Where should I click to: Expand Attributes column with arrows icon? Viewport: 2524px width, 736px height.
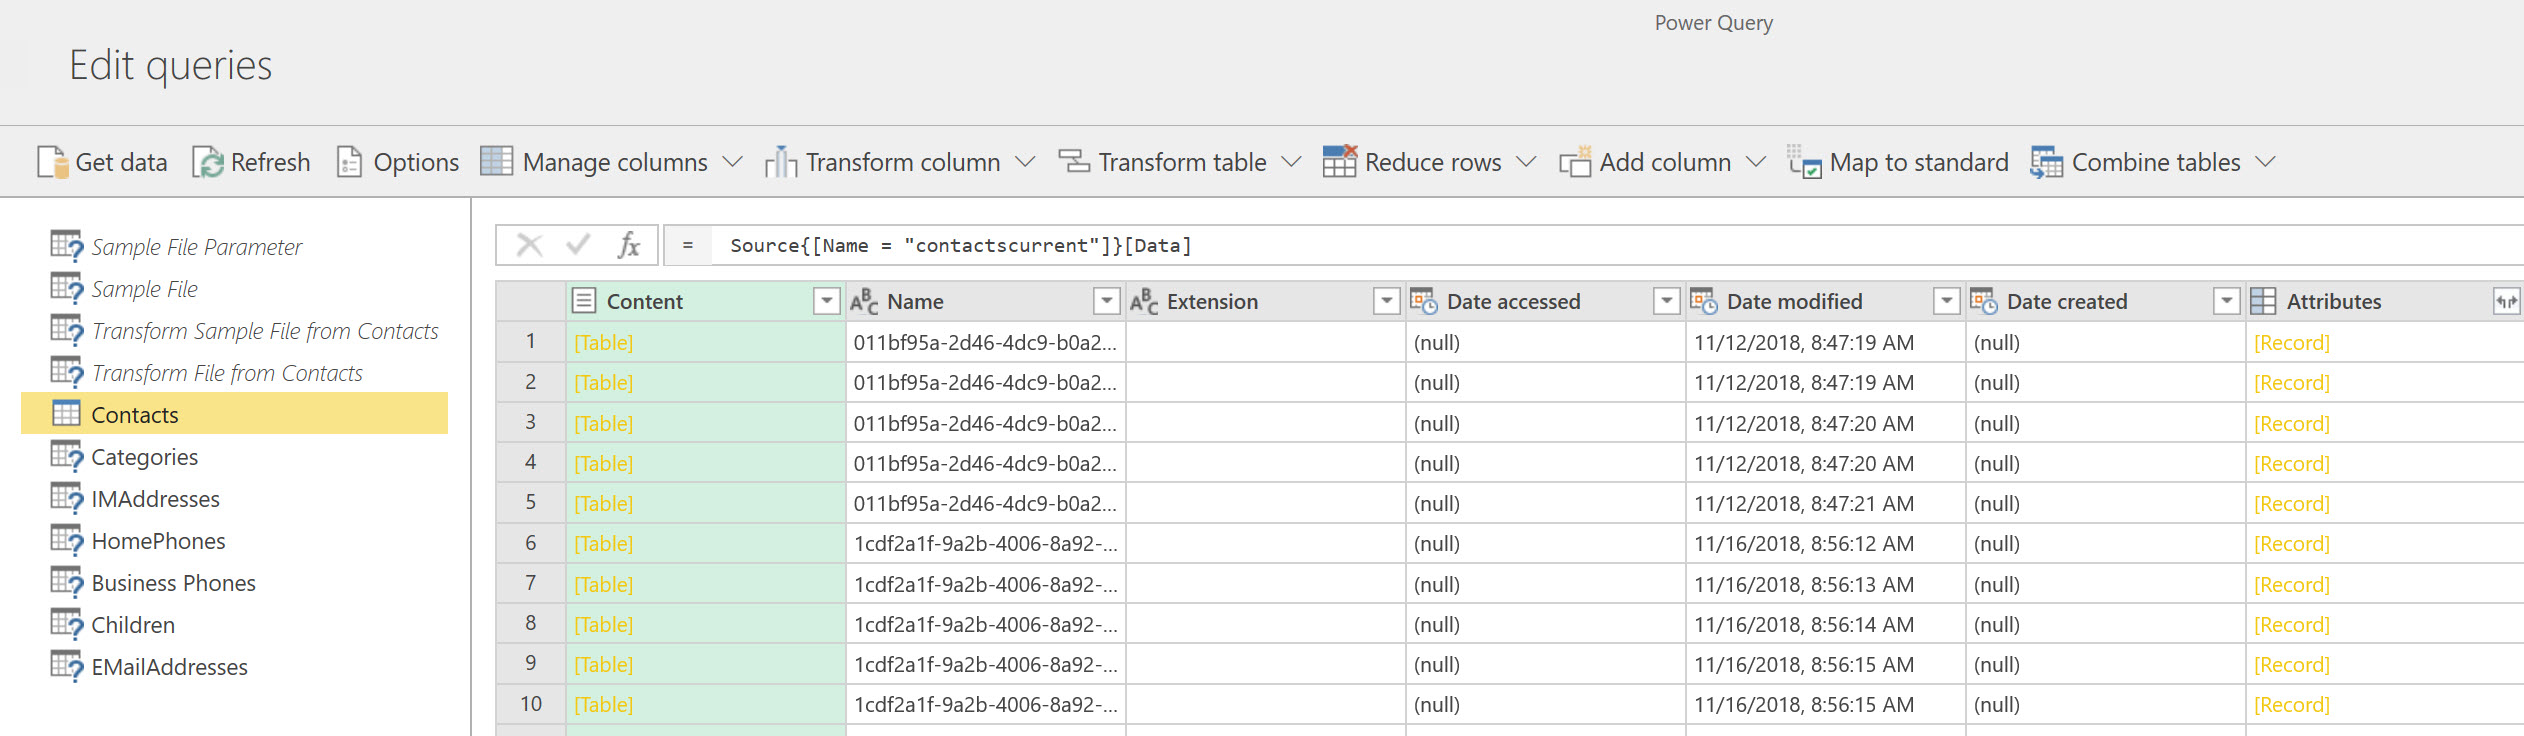(x=2506, y=301)
